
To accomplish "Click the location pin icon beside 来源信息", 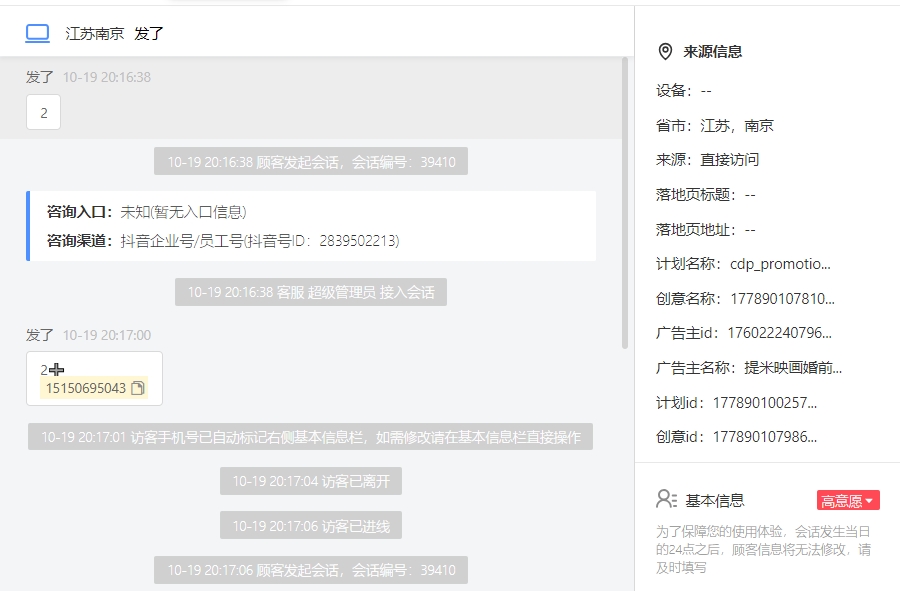I will 665,52.
